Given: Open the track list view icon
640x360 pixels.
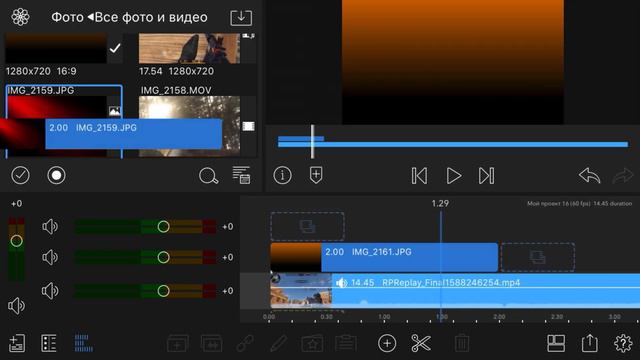Looking at the screenshot, I should (49, 343).
